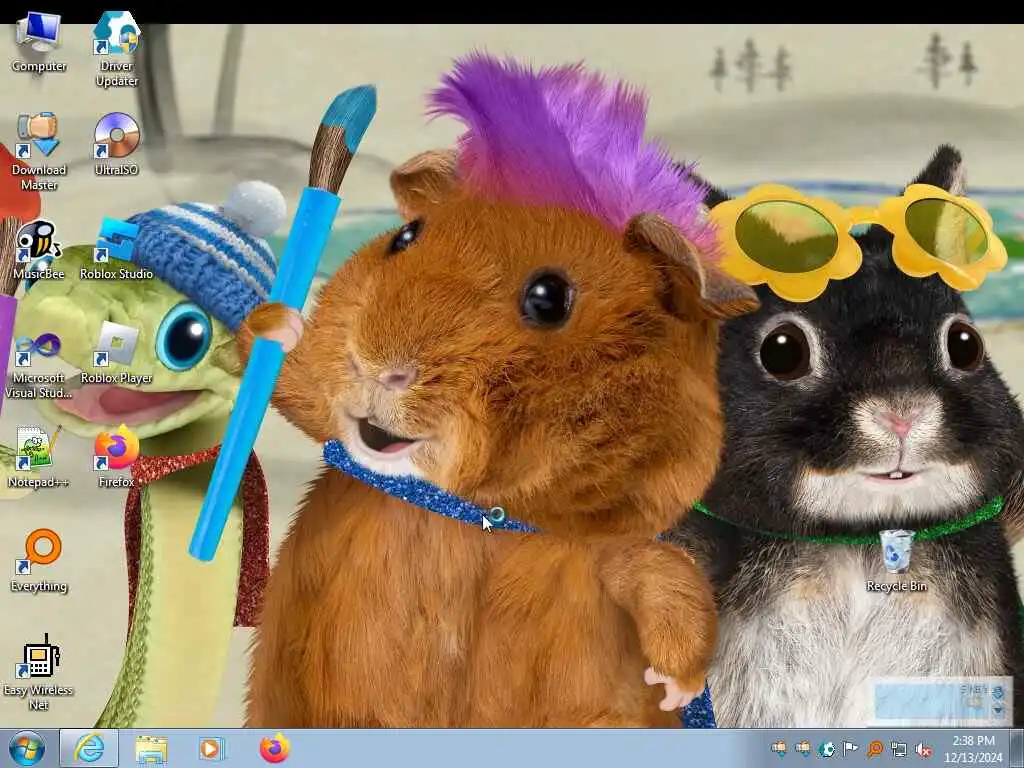Select the Recycle Bin icon

coord(896,562)
